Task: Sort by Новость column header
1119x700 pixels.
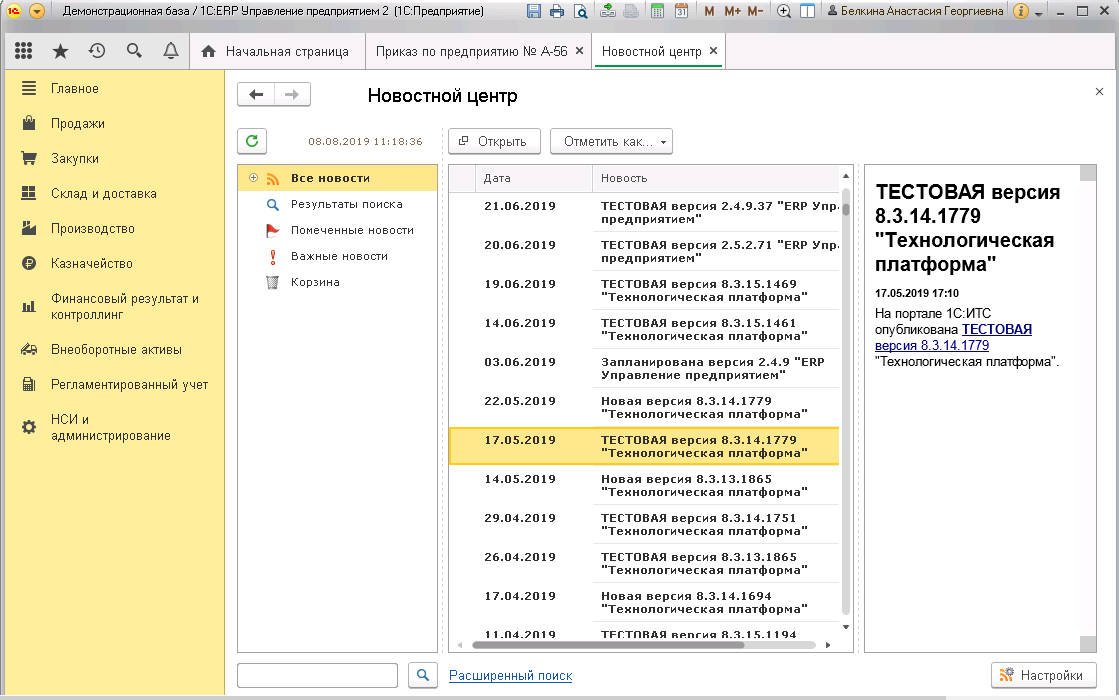Action: [x=715, y=178]
